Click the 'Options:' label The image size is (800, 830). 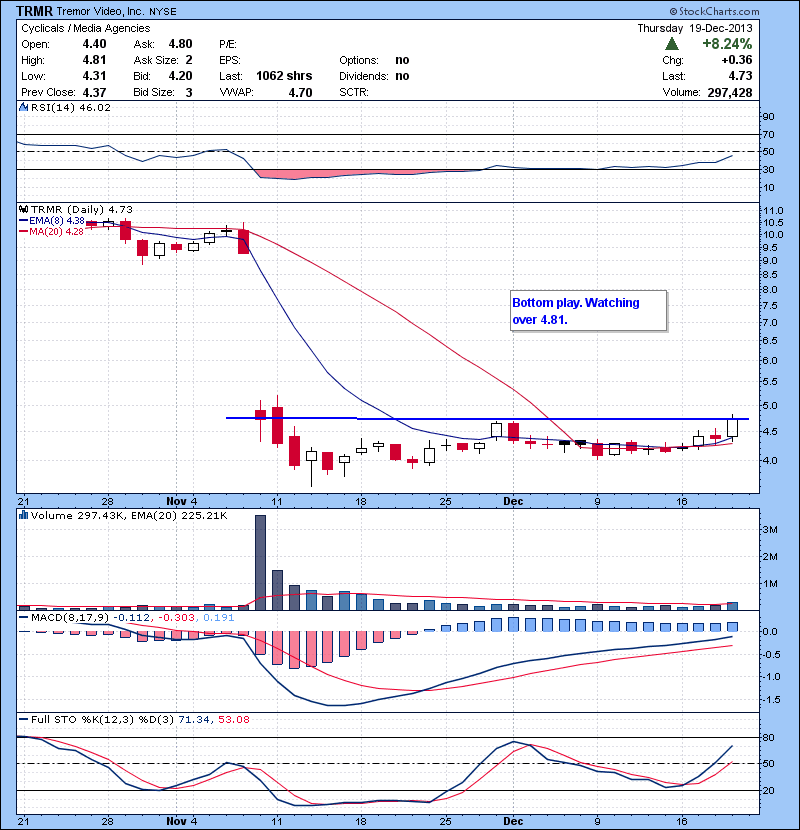pyautogui.click(x=359, y=60)
